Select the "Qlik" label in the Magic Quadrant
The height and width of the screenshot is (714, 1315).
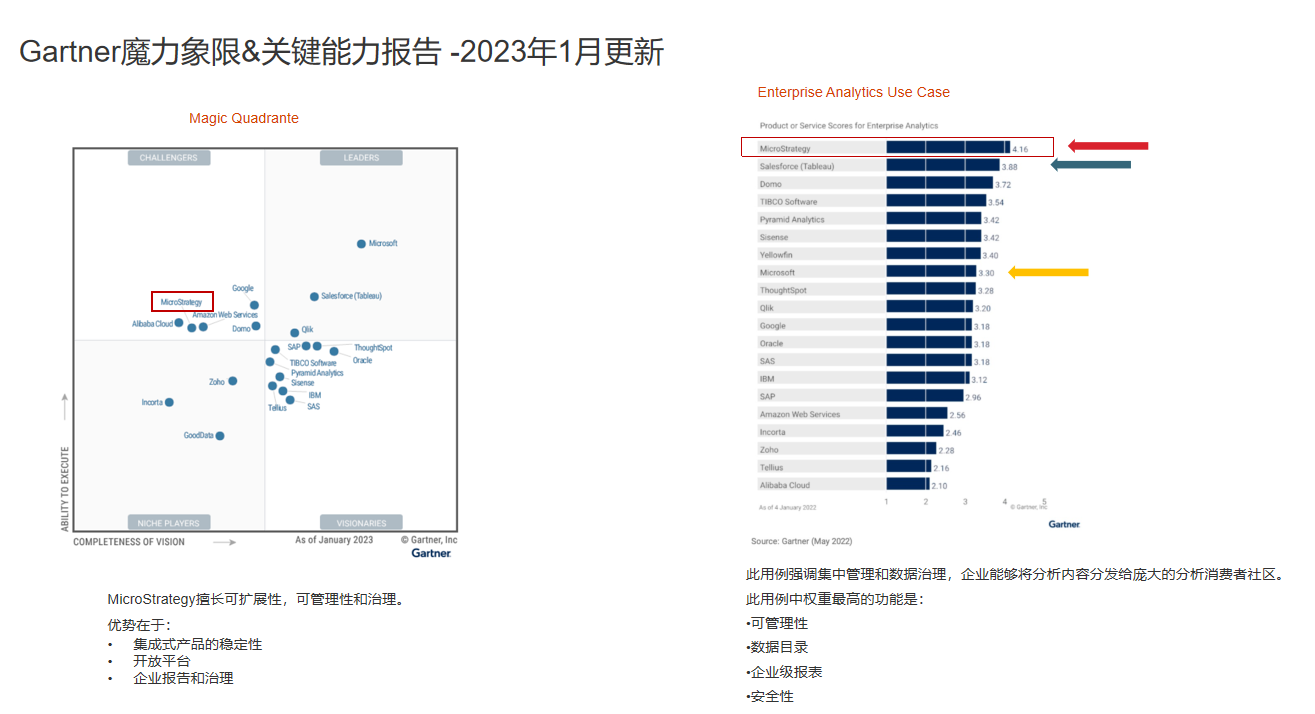(x=307, y=328)
